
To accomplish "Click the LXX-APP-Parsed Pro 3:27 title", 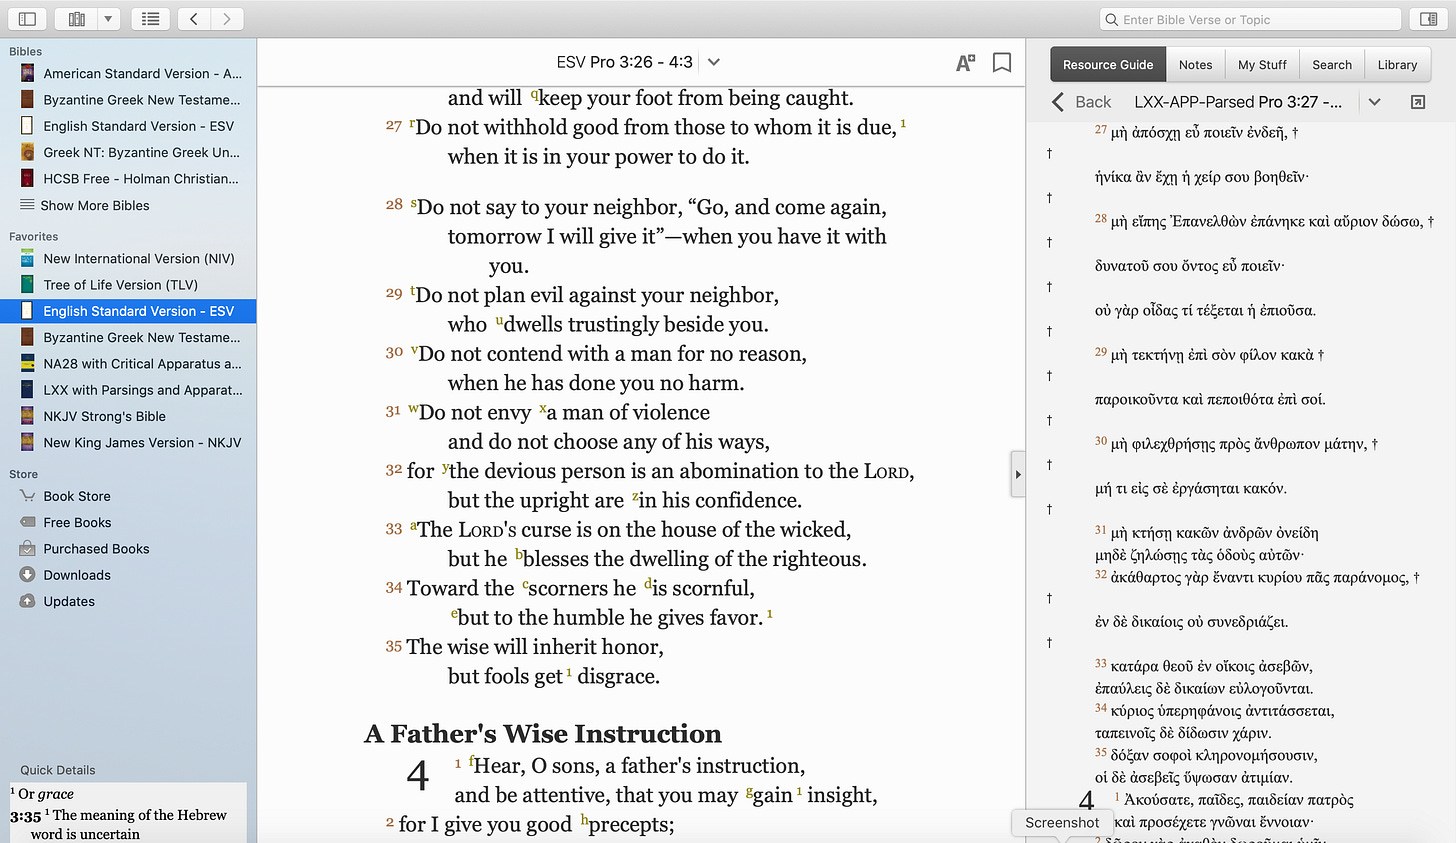I will pos(1238,102).
